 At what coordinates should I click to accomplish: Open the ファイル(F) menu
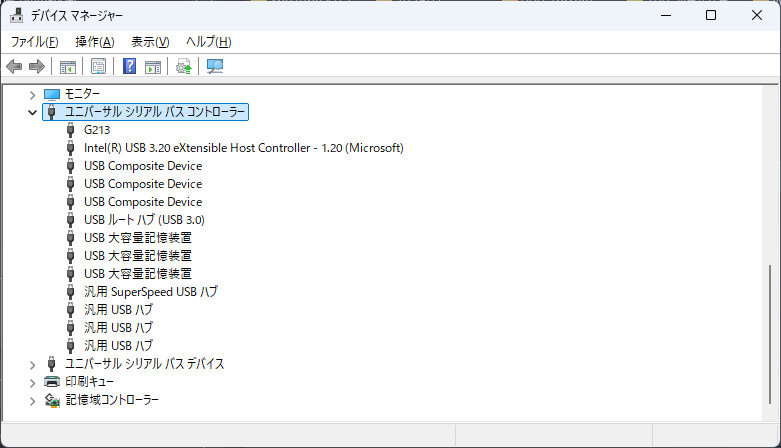pos(34,41)
